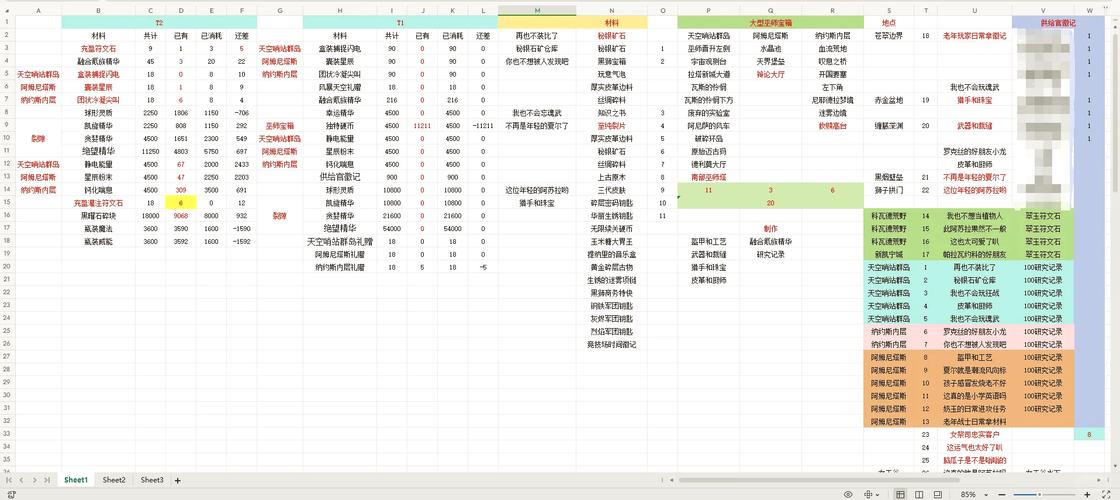Click the horizontal scrollbar right arrow

click(x=1097, y=480)
